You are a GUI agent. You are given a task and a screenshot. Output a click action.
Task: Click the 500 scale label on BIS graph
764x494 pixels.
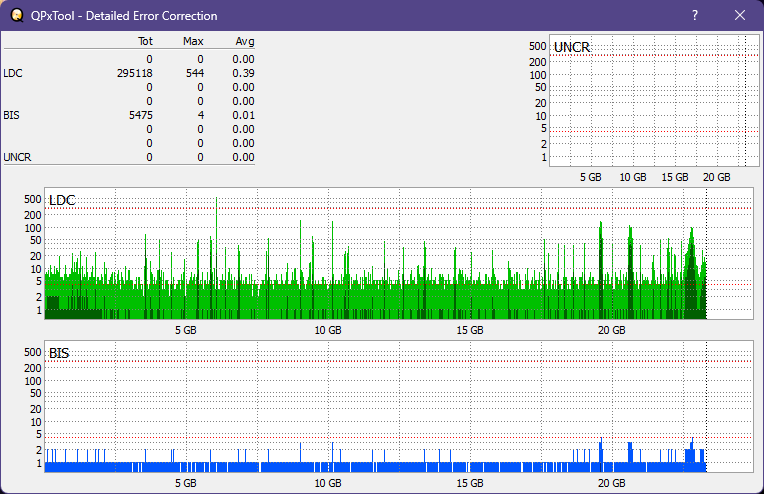(x=33, y=352)
